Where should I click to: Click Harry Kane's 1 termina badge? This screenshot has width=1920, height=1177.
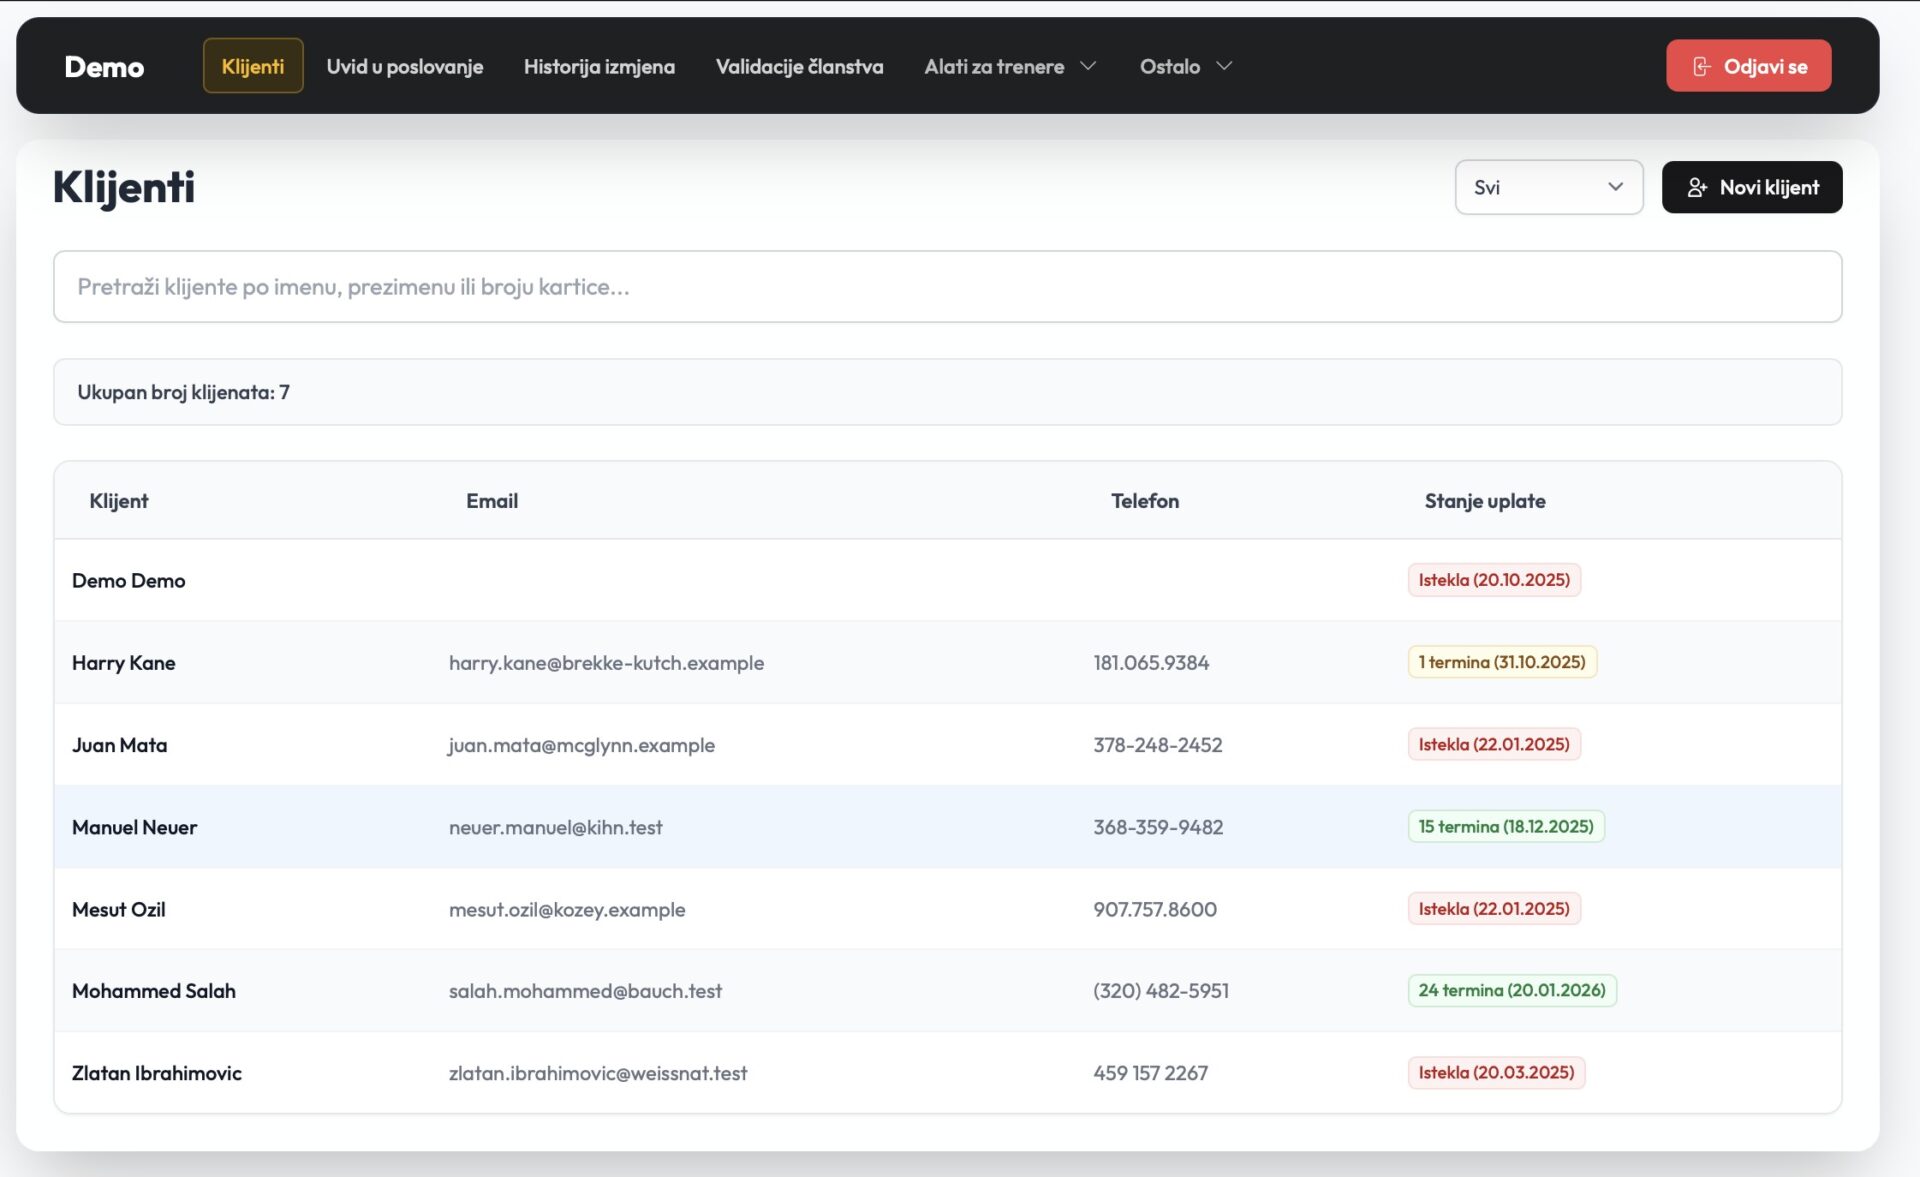pyautogui.click(x=1501, y=662)
